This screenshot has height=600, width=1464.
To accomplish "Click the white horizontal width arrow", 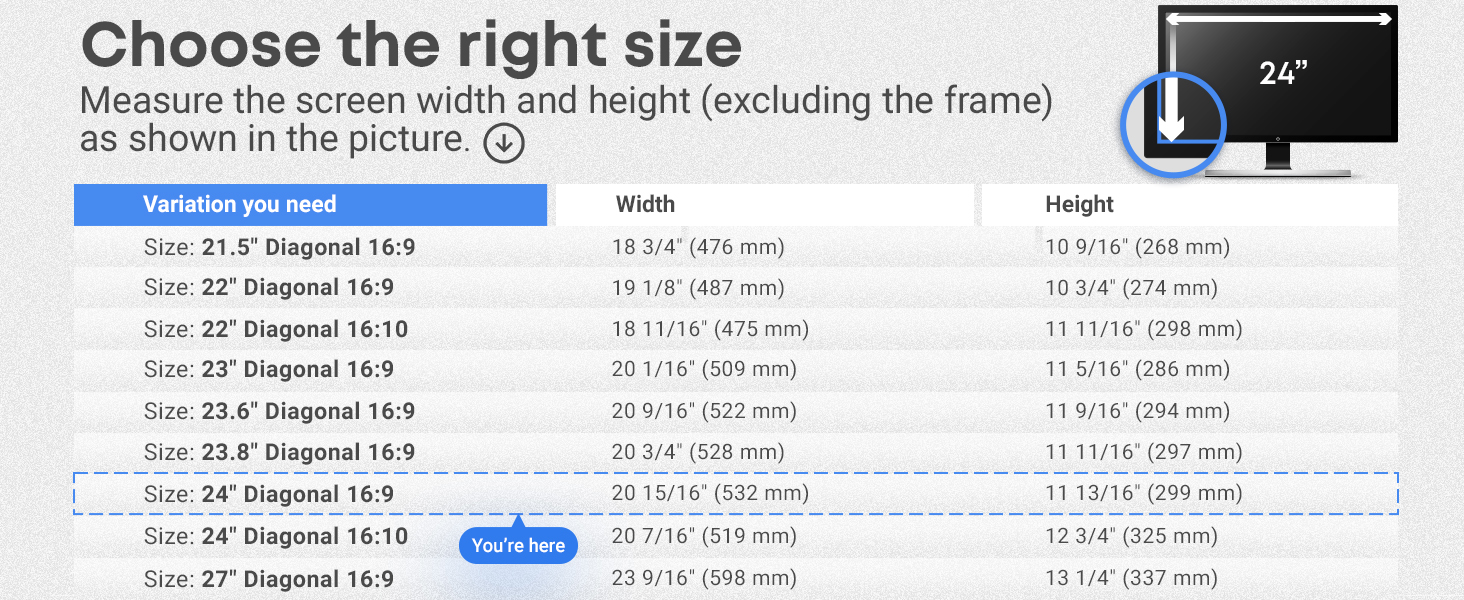I will tap(1278, 19).
